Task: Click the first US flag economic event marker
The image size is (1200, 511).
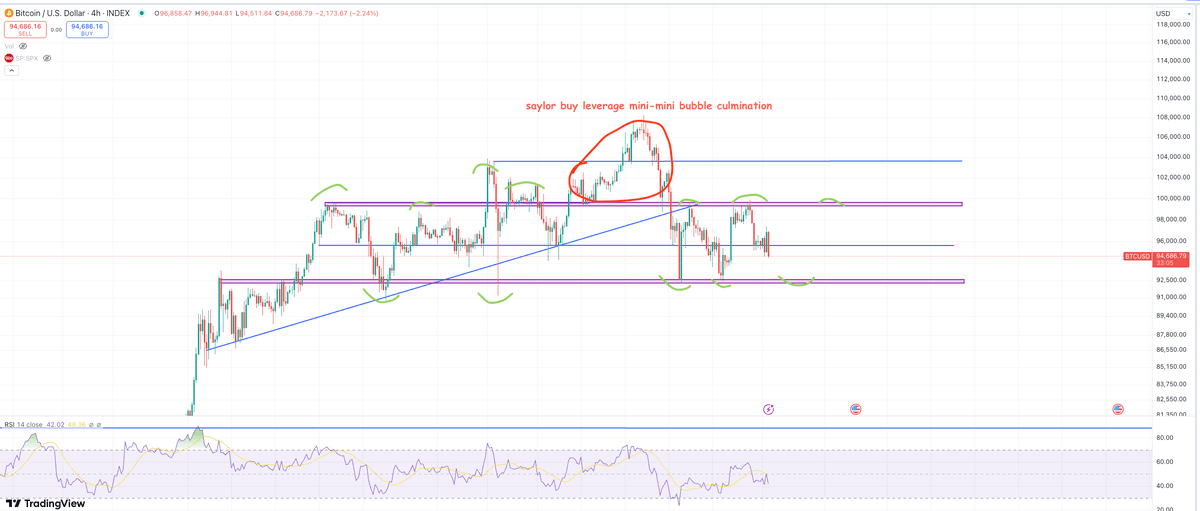Action: click(x=855, y=409)
